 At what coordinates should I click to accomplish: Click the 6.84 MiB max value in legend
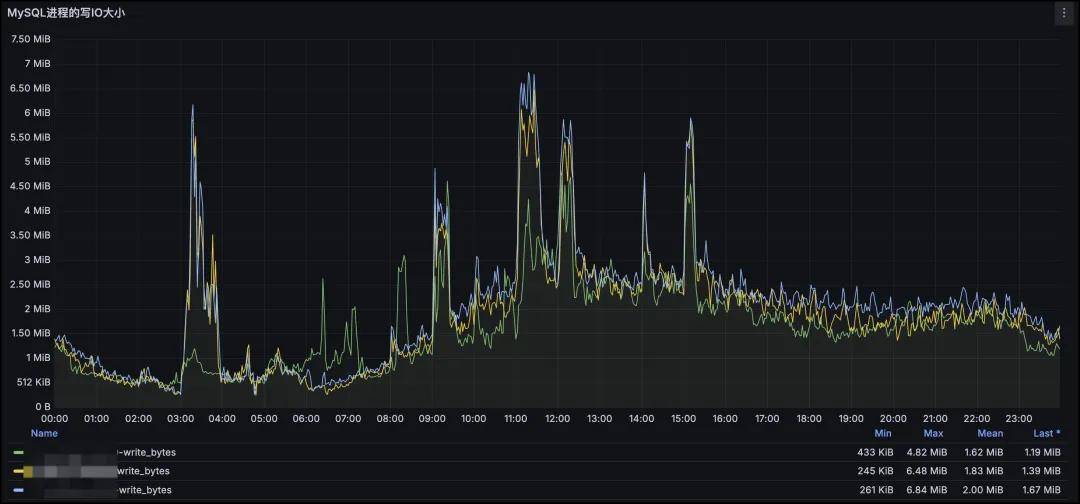[x=931, y=490]
